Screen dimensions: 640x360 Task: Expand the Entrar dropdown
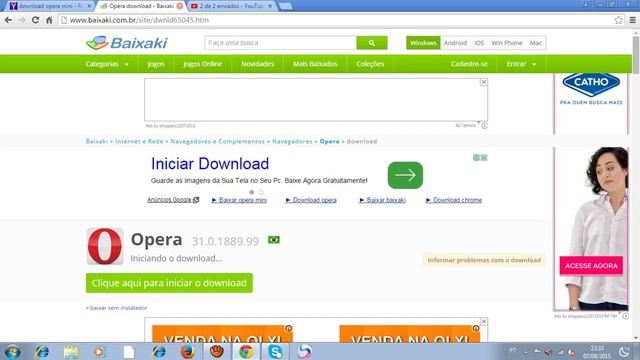pyautogui.click(x=521, y=64)
